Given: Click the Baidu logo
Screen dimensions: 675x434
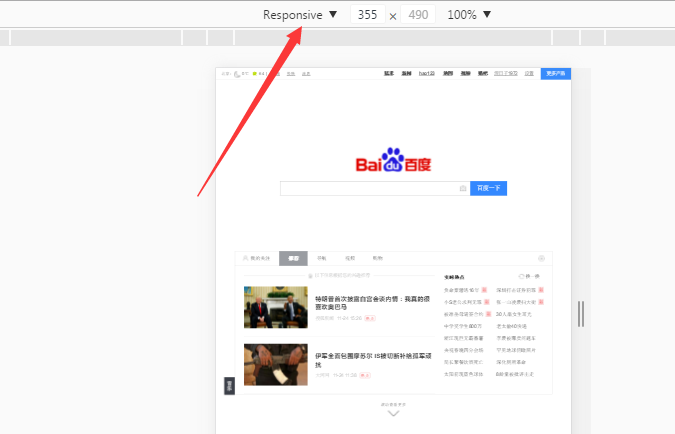Looking at the screenshot, I should (x=393, y=160).
